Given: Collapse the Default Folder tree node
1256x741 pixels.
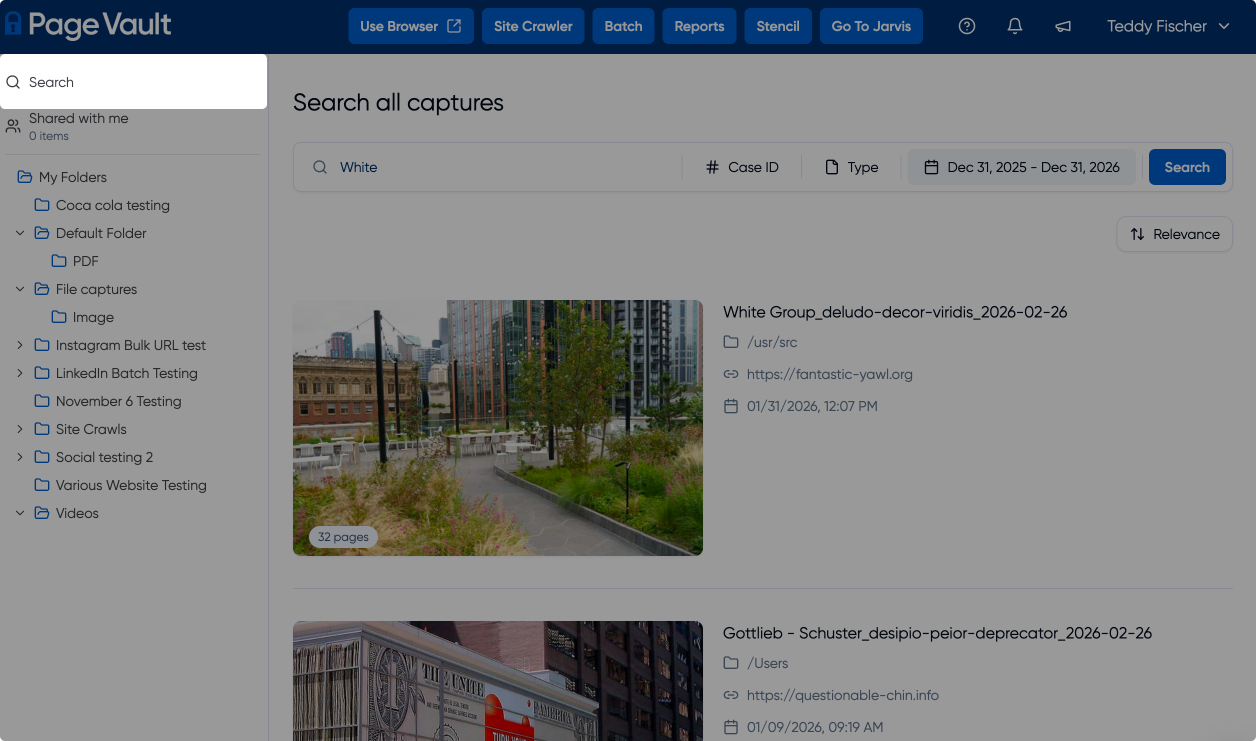Looking at the screenshot, I should pos(20,233).
